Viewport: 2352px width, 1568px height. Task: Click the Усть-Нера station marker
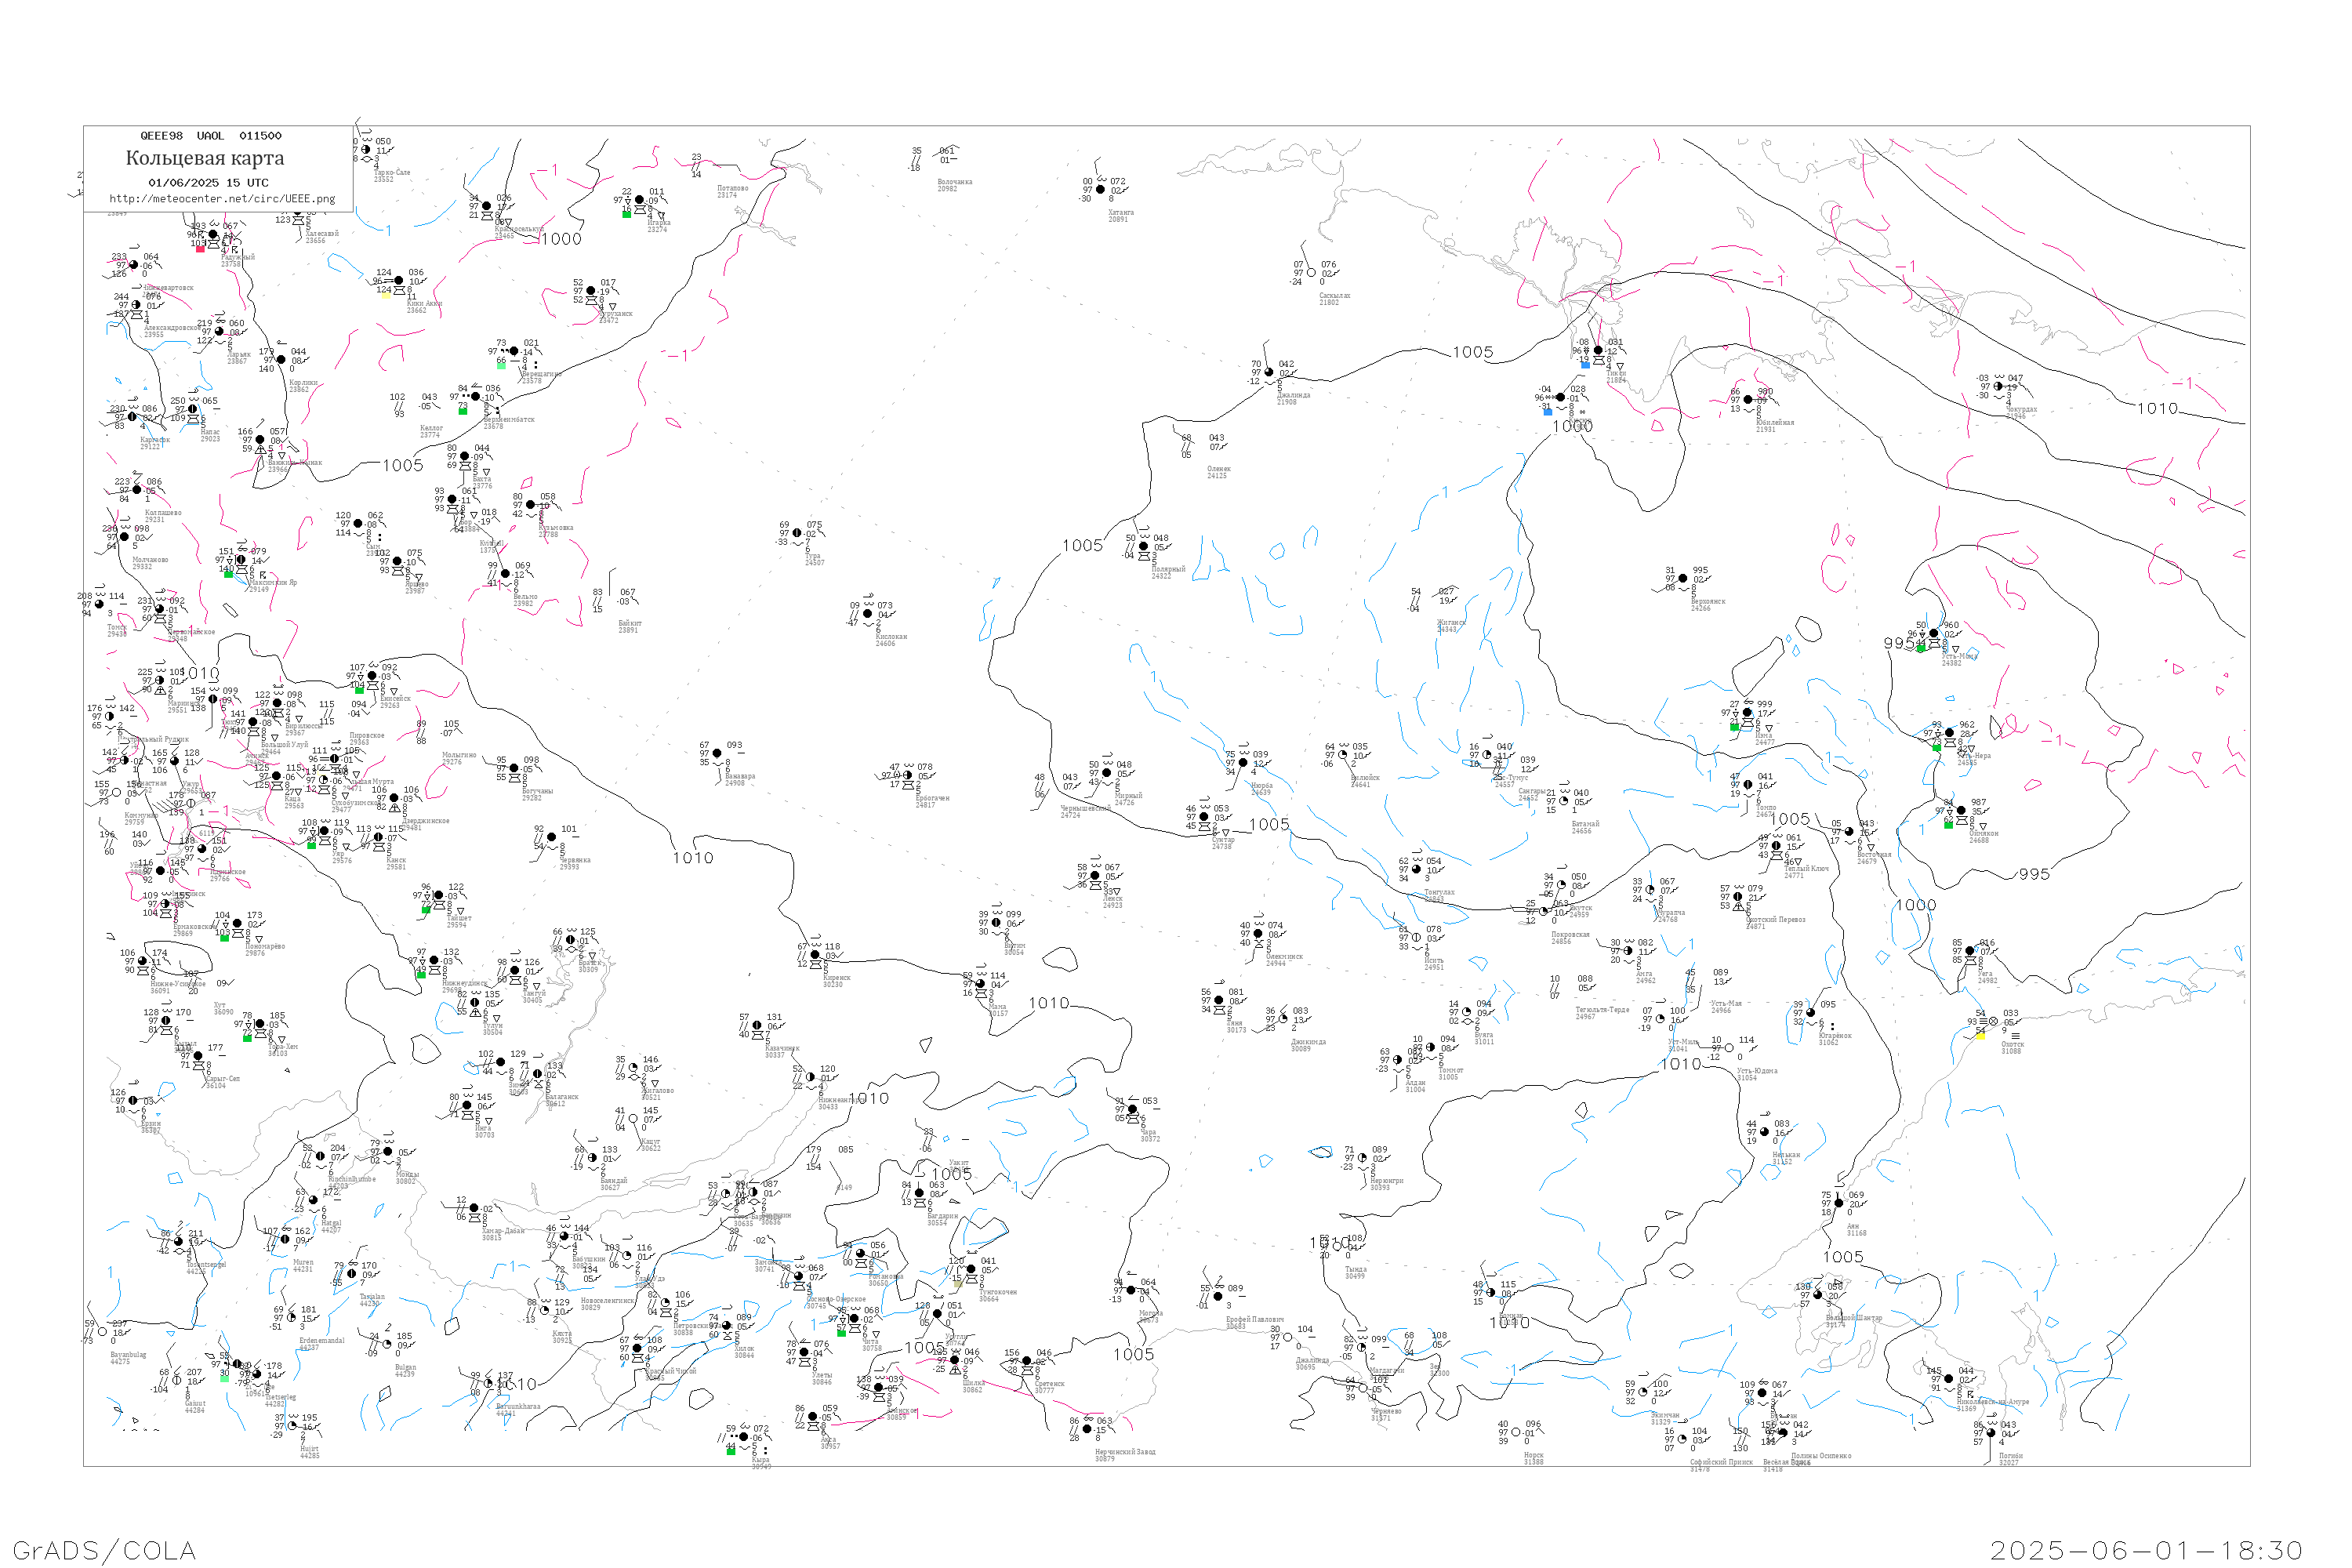click(1949, 733)
